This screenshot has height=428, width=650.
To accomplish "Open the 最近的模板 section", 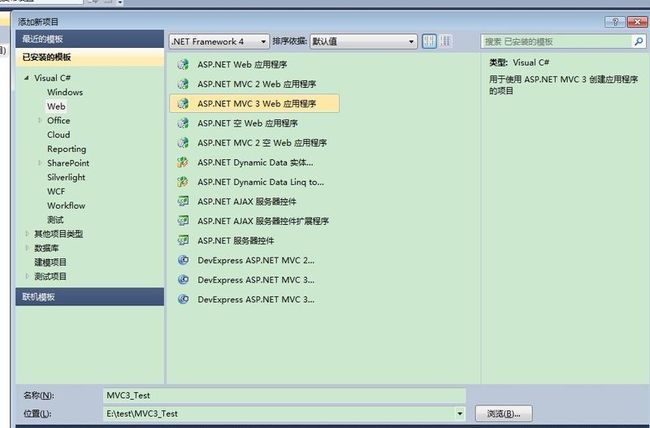I will tap(90, 39).
